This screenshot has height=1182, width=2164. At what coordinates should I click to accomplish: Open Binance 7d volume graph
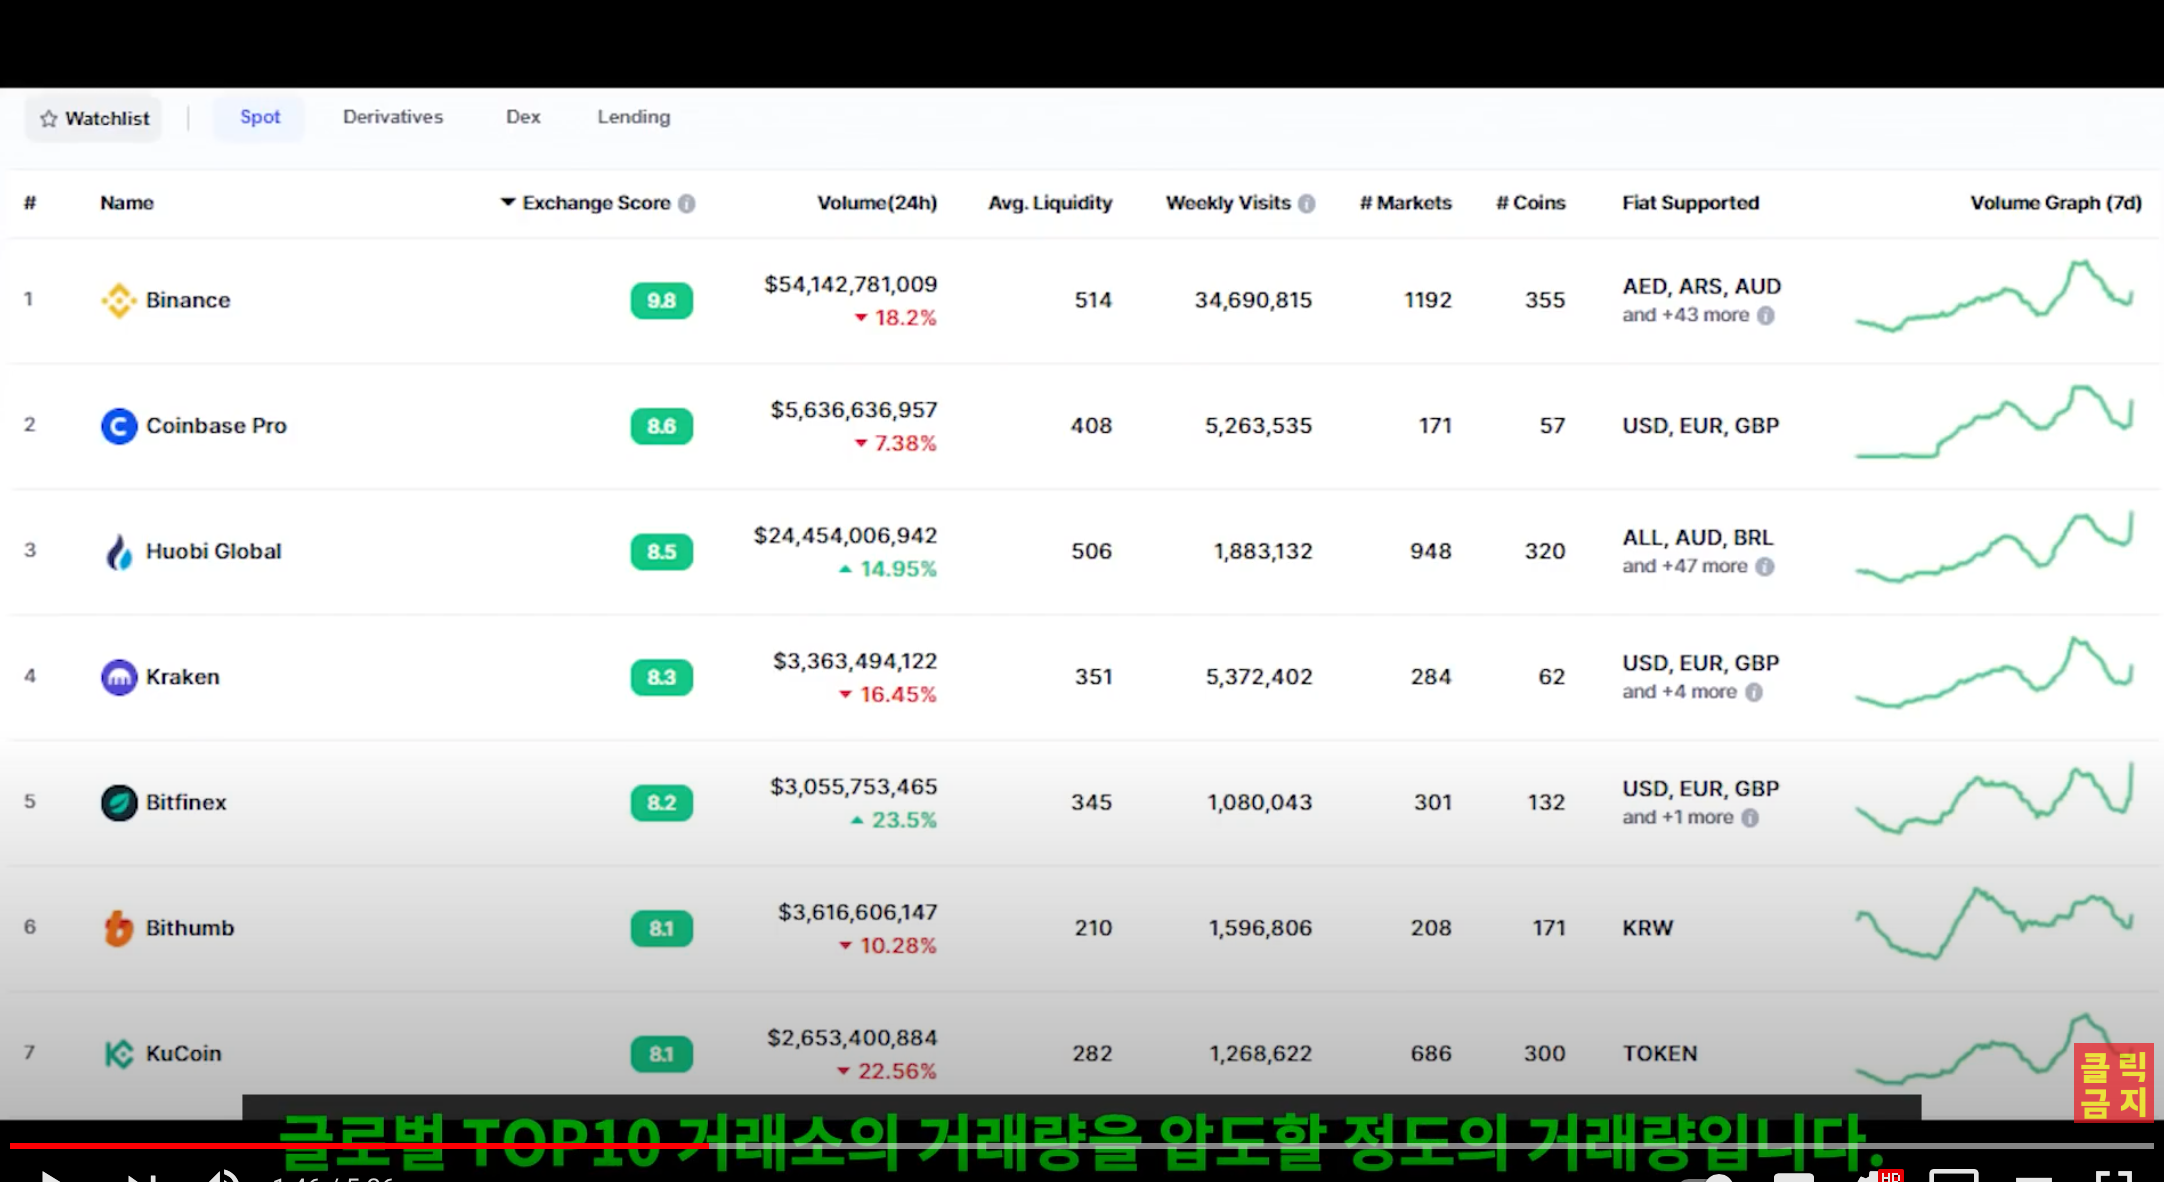point(1995,297)
